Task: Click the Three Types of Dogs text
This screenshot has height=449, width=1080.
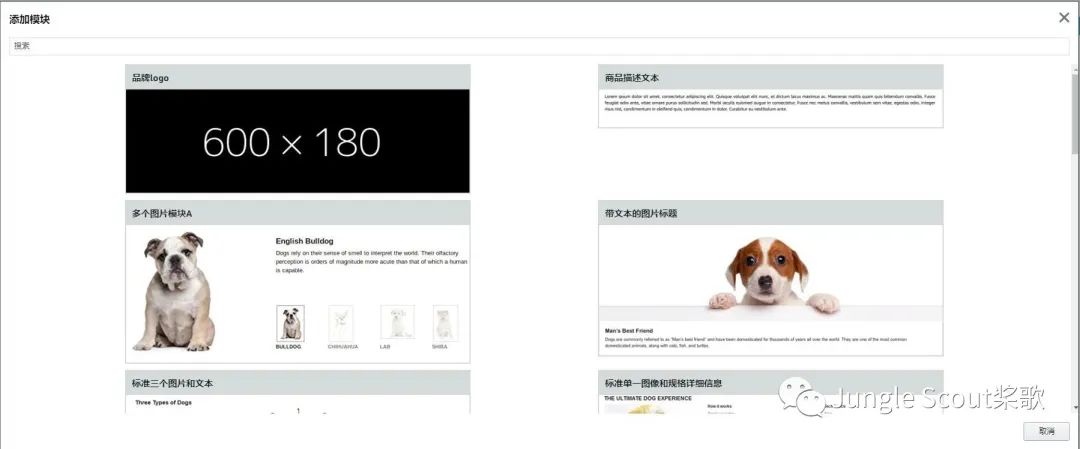Action: 163,402
